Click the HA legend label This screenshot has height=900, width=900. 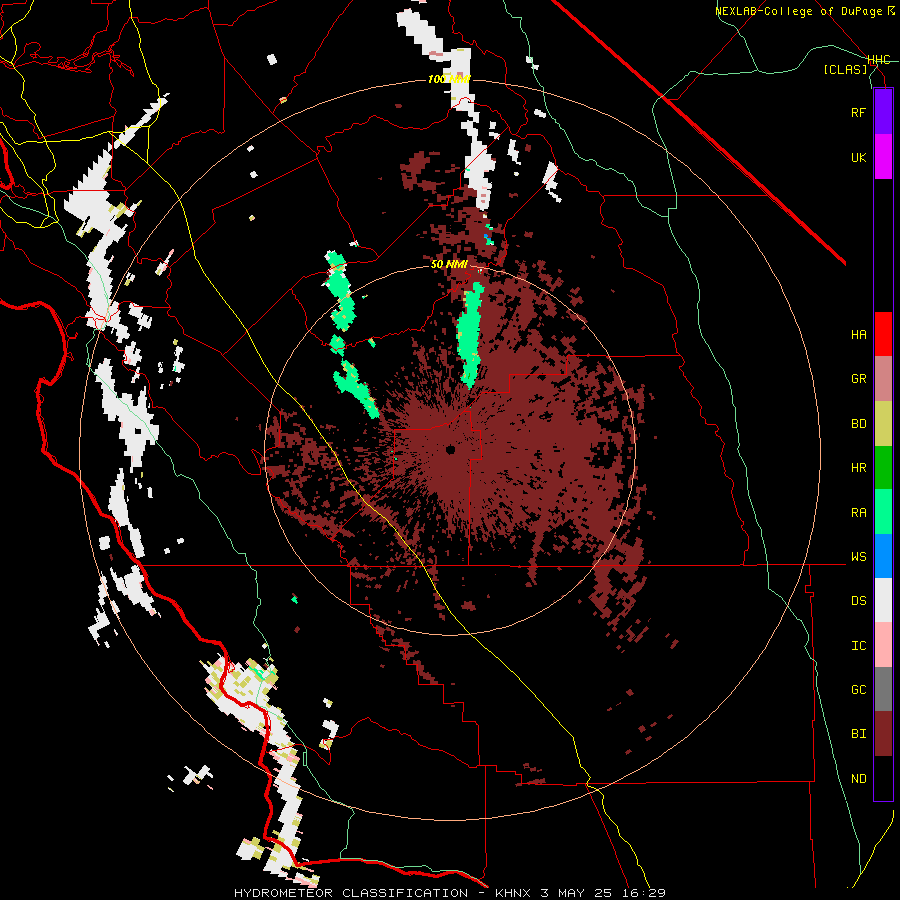click(x=858, y=335)
